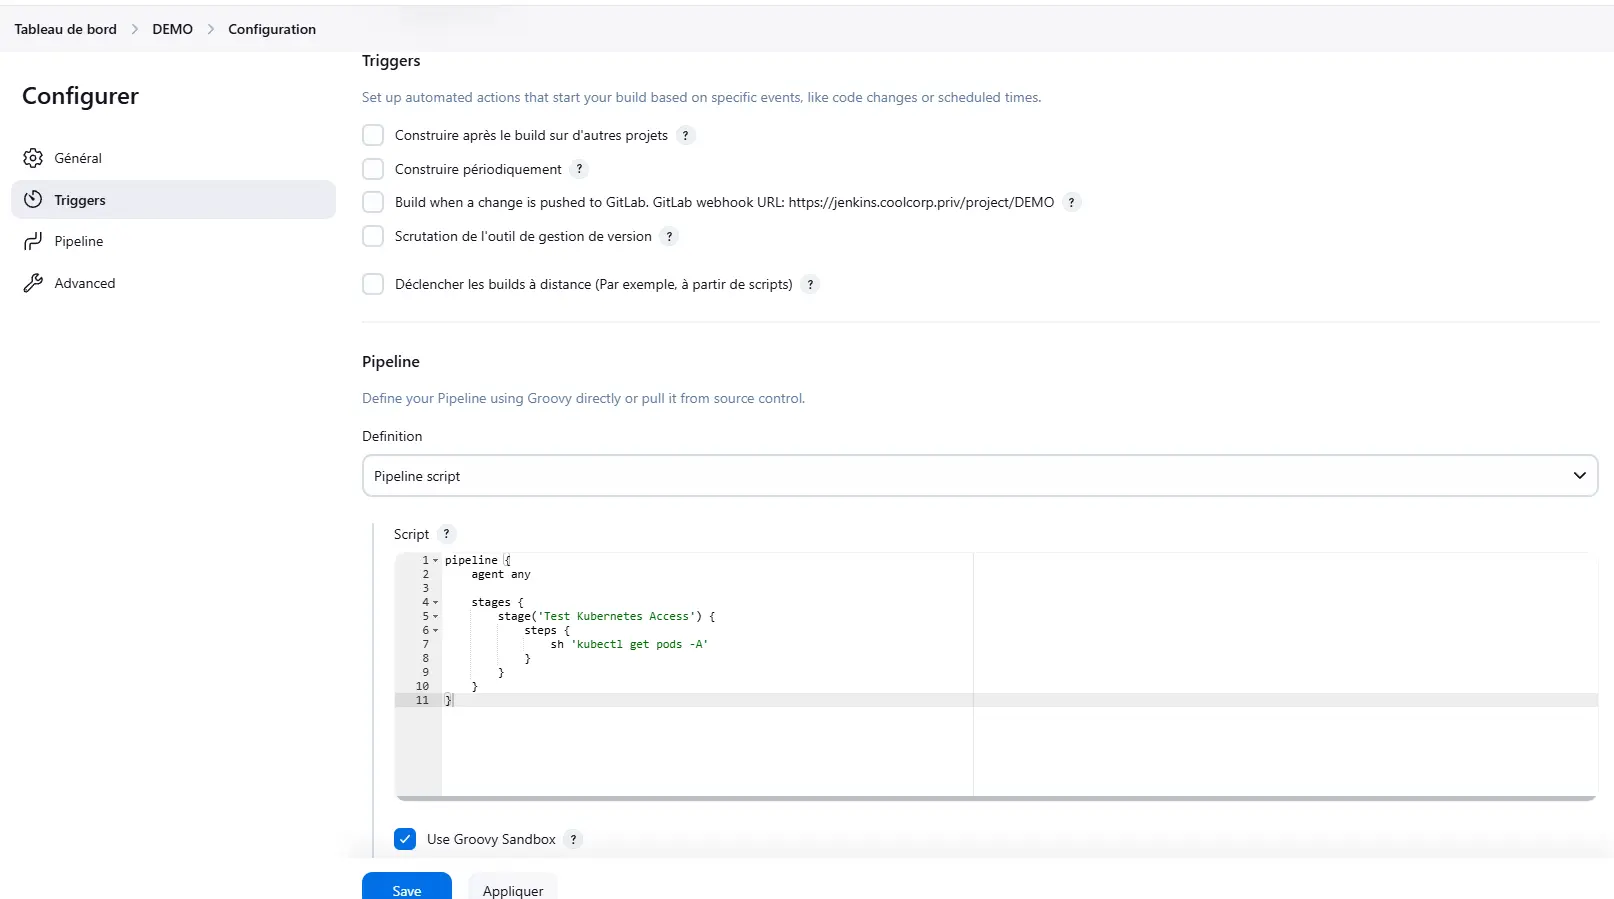
Task: Tick Déclencher les builds à distance checkbox
Action: (x=373, y=284)
